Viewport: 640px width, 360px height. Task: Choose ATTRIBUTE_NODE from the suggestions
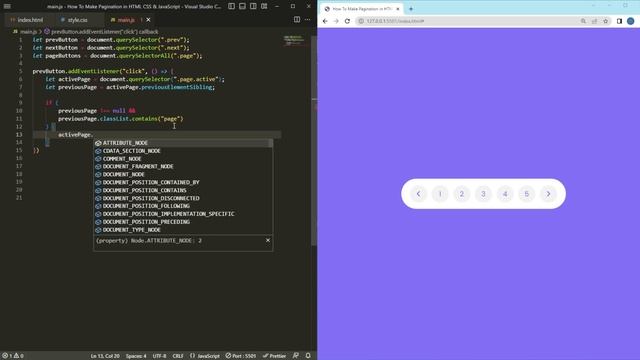click(x=183, y=143)
